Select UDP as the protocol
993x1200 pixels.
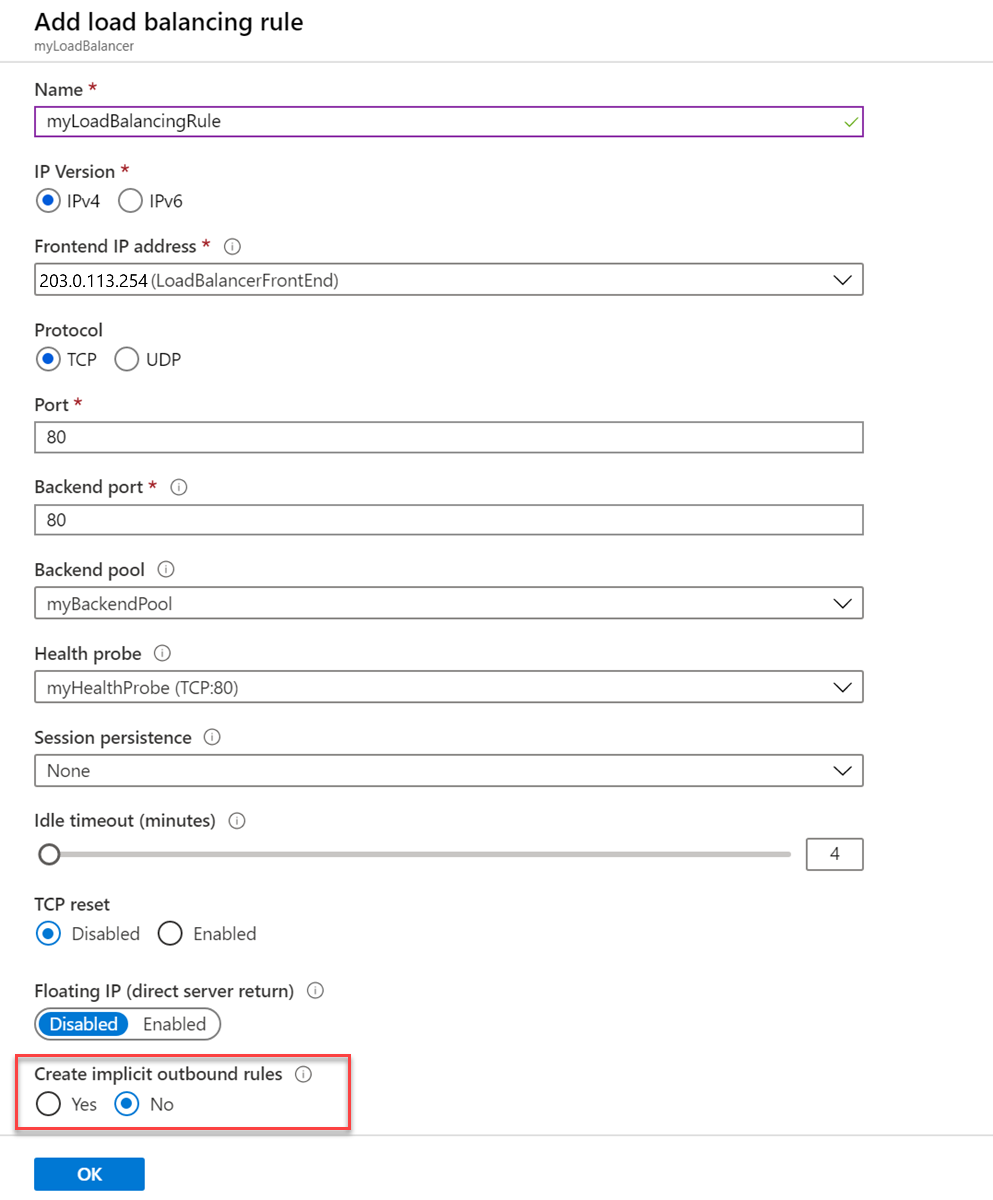(126, 359)
